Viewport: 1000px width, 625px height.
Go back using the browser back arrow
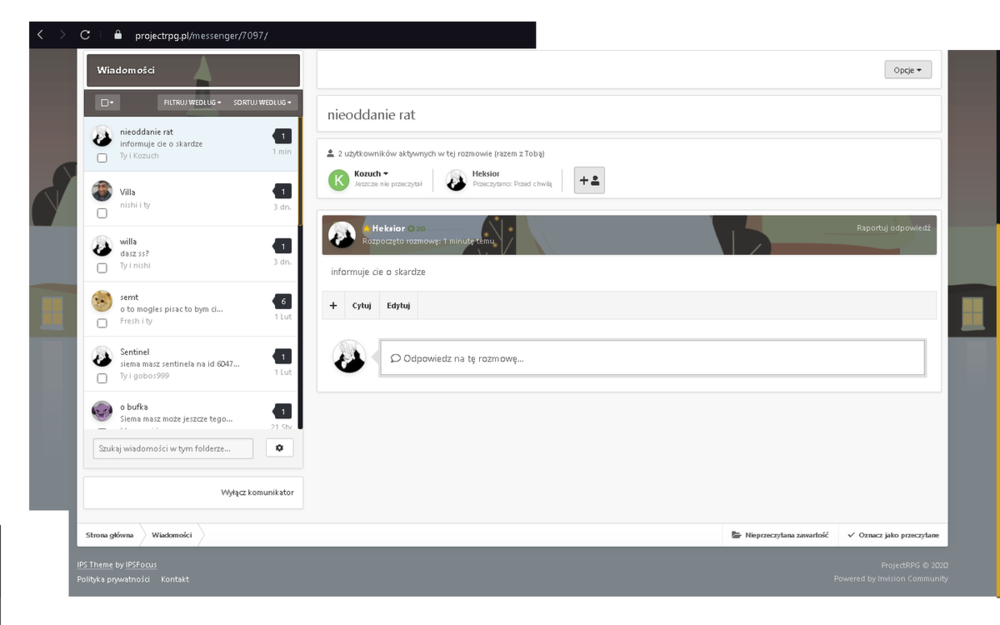(x=40, y=34)
